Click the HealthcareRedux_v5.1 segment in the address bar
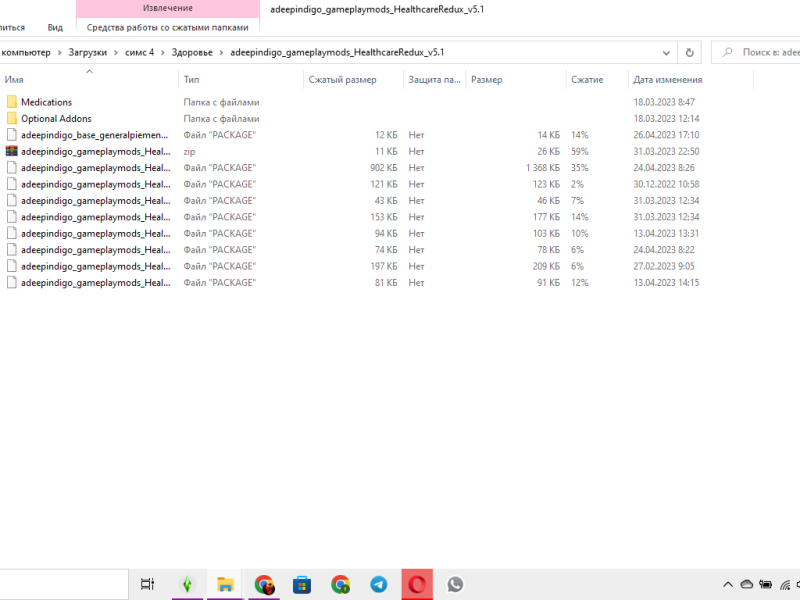 pos(337,53)
